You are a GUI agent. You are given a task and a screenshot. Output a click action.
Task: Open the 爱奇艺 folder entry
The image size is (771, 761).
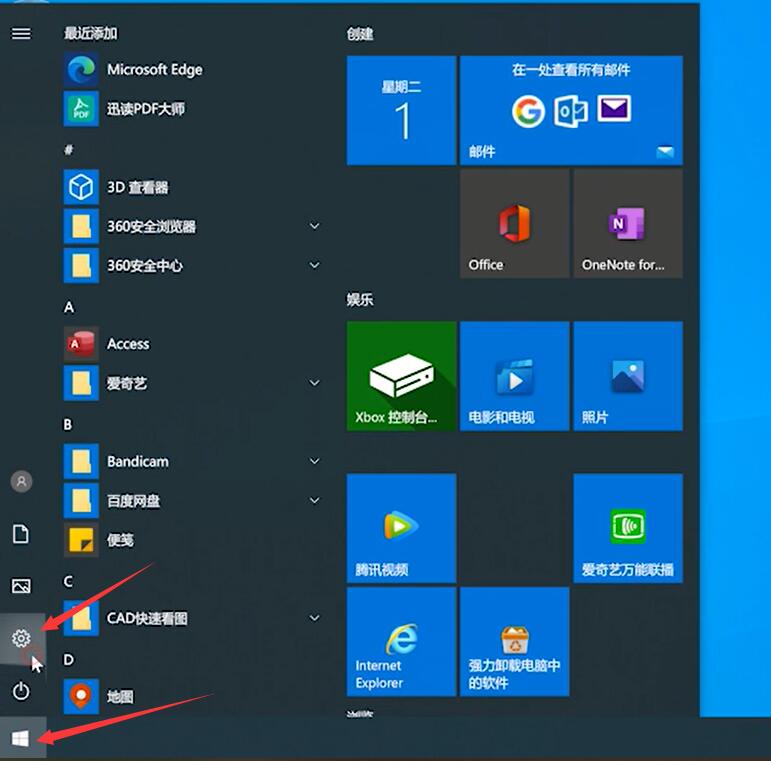click(192, 383)
